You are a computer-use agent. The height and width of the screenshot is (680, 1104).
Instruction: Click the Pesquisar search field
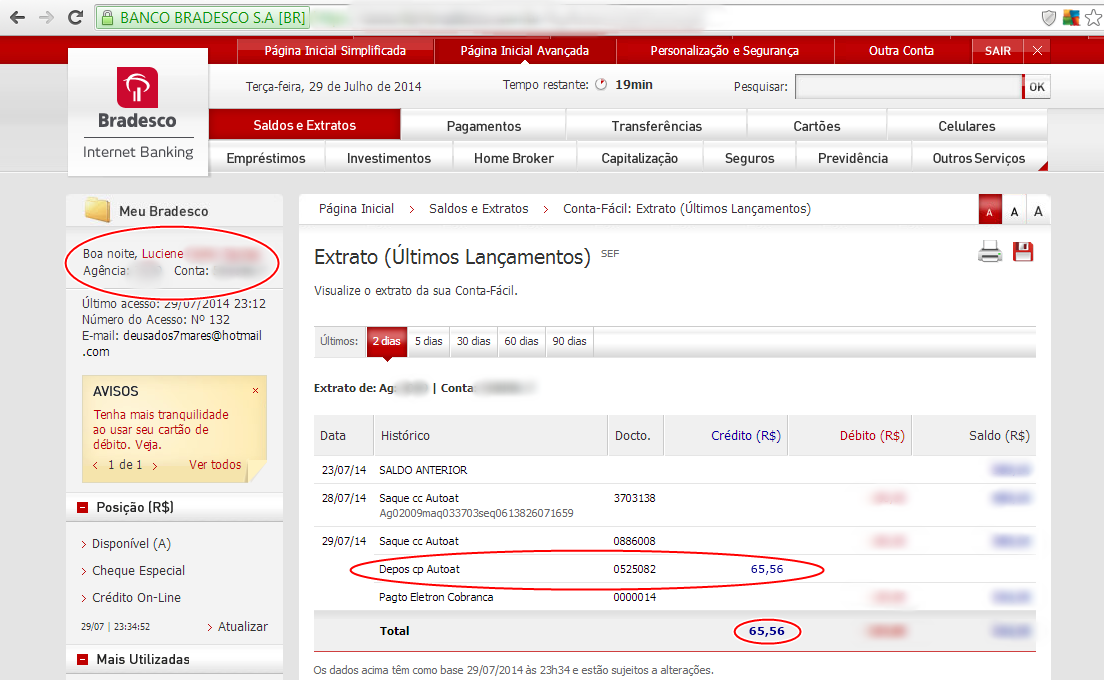pos(908,87)
